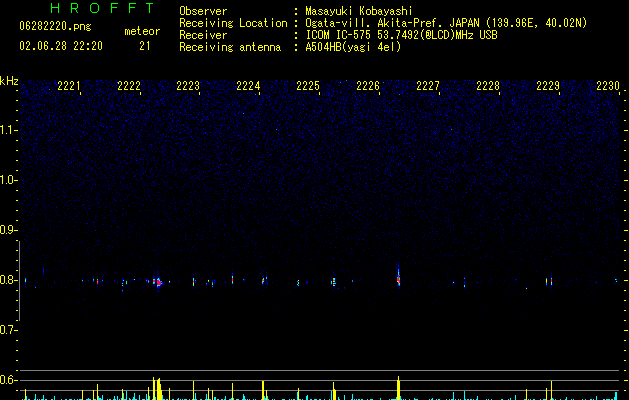Screen dimensions: 629x400
Task: Click the double meteor echo near 2229
Action: (549, 281)
